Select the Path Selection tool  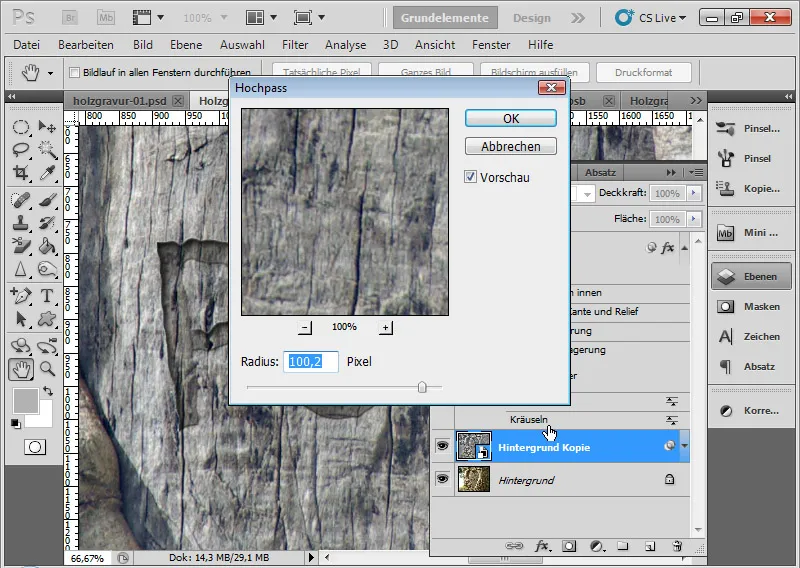click(x=20, y=319)
